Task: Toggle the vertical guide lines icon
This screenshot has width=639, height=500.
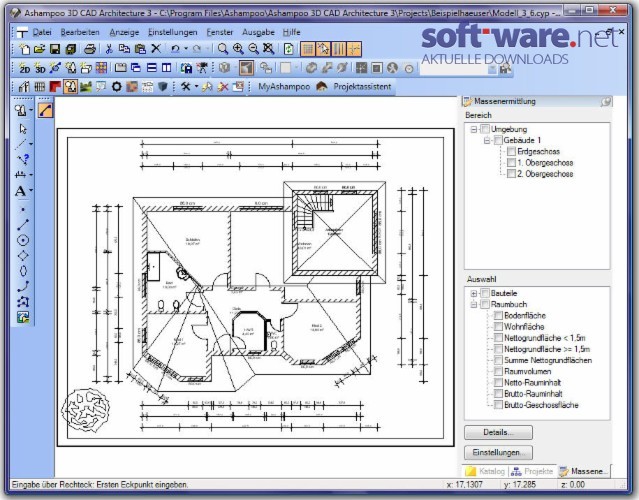Action: 339,49
